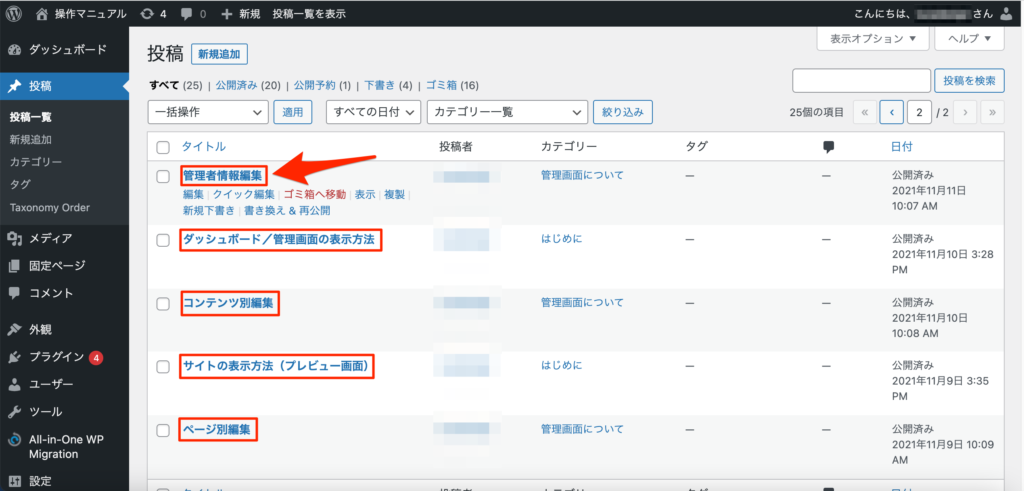Image resolution: width=1024 pixels, height=491 pixels.
Task: Tick checkbox for 管理者情報編集 post
Action: point(163,176)
